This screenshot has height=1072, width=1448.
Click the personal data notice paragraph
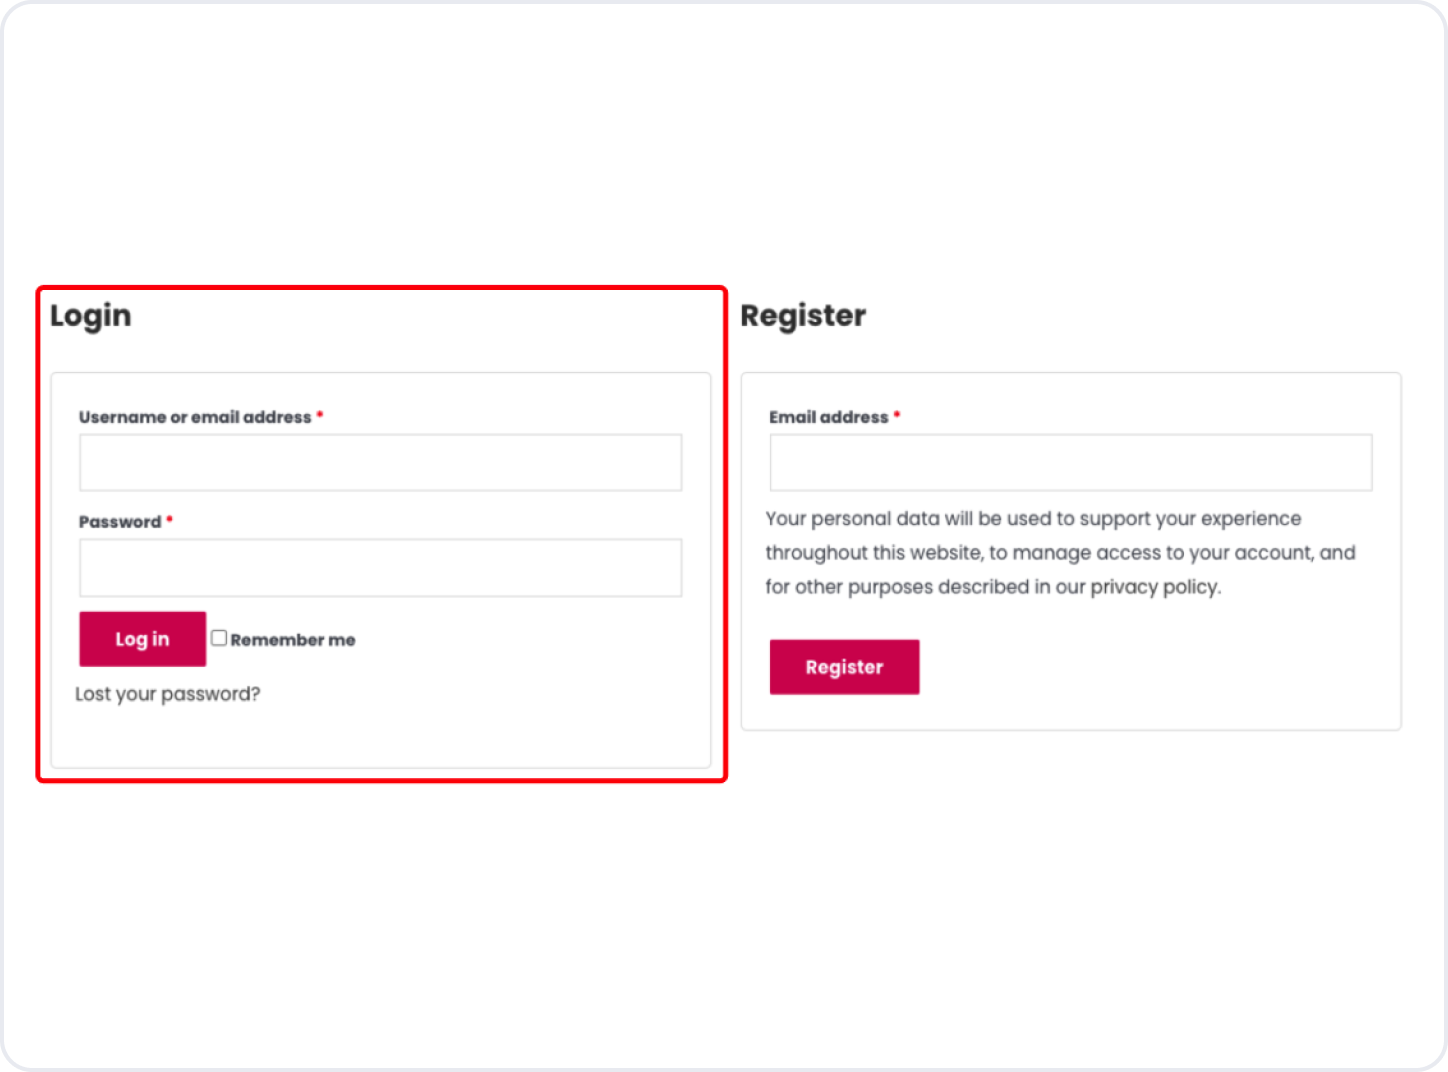point(1060,552)
